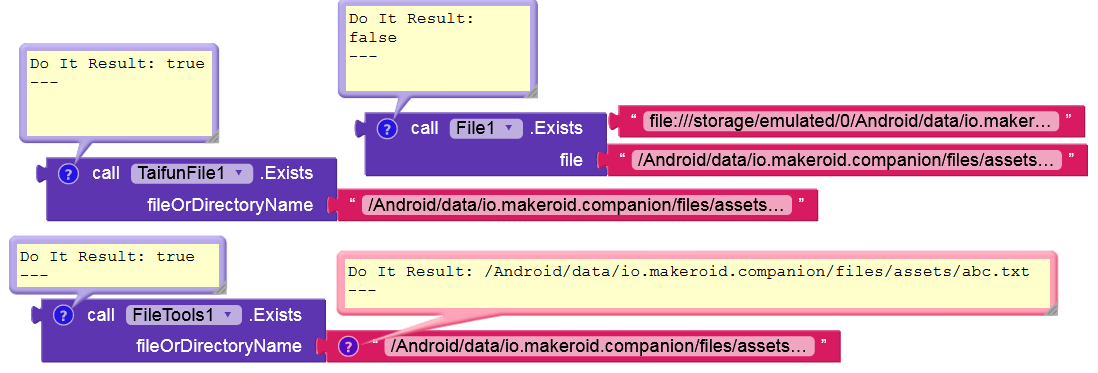Image resolution: width=1098 pixels, height=373 pixels.
Task: Click the resize handle of FileTools1 true bubble
Action: coord(220,288)
